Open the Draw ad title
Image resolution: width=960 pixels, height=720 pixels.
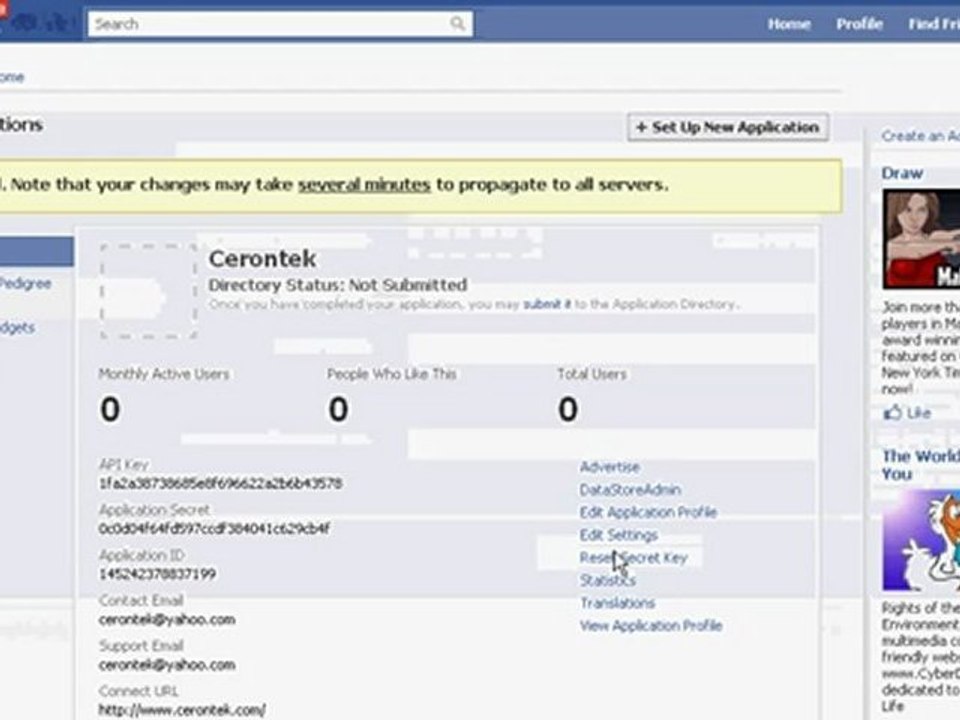click(902, 173)
